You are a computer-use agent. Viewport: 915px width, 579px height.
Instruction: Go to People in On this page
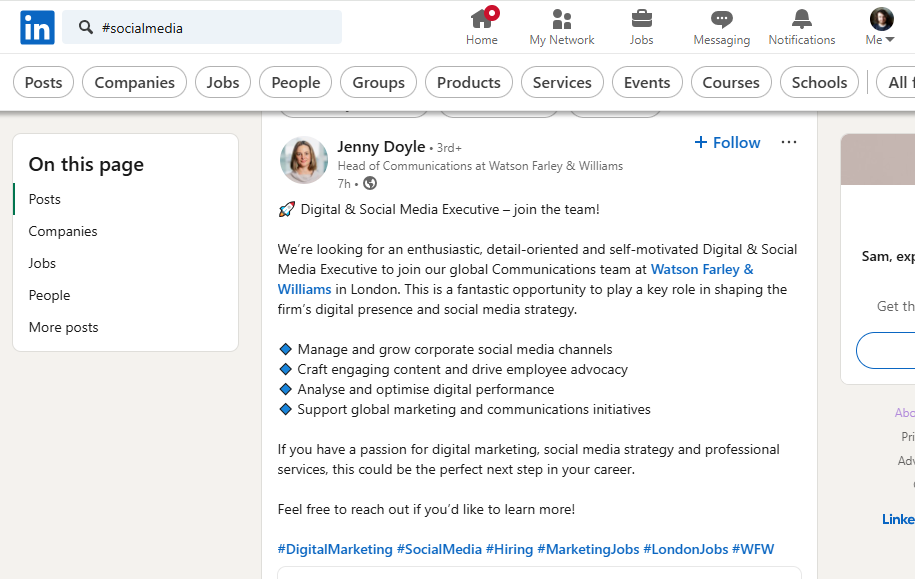coord(49,295)
